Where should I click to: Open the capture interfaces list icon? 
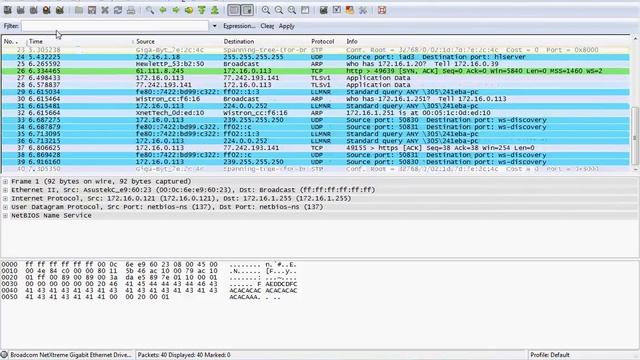pyautogui.click(x=7, y=10)
